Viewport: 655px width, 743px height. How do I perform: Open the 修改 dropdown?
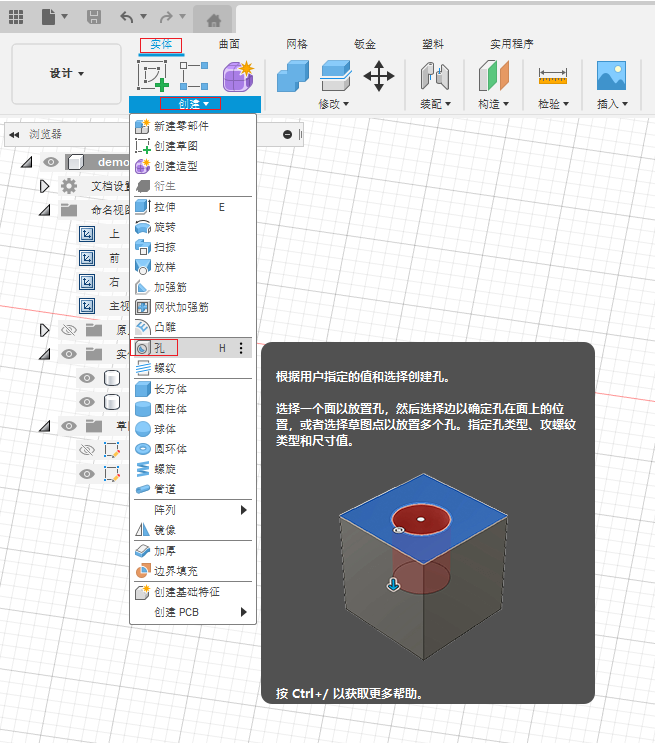tap(334, 104)
